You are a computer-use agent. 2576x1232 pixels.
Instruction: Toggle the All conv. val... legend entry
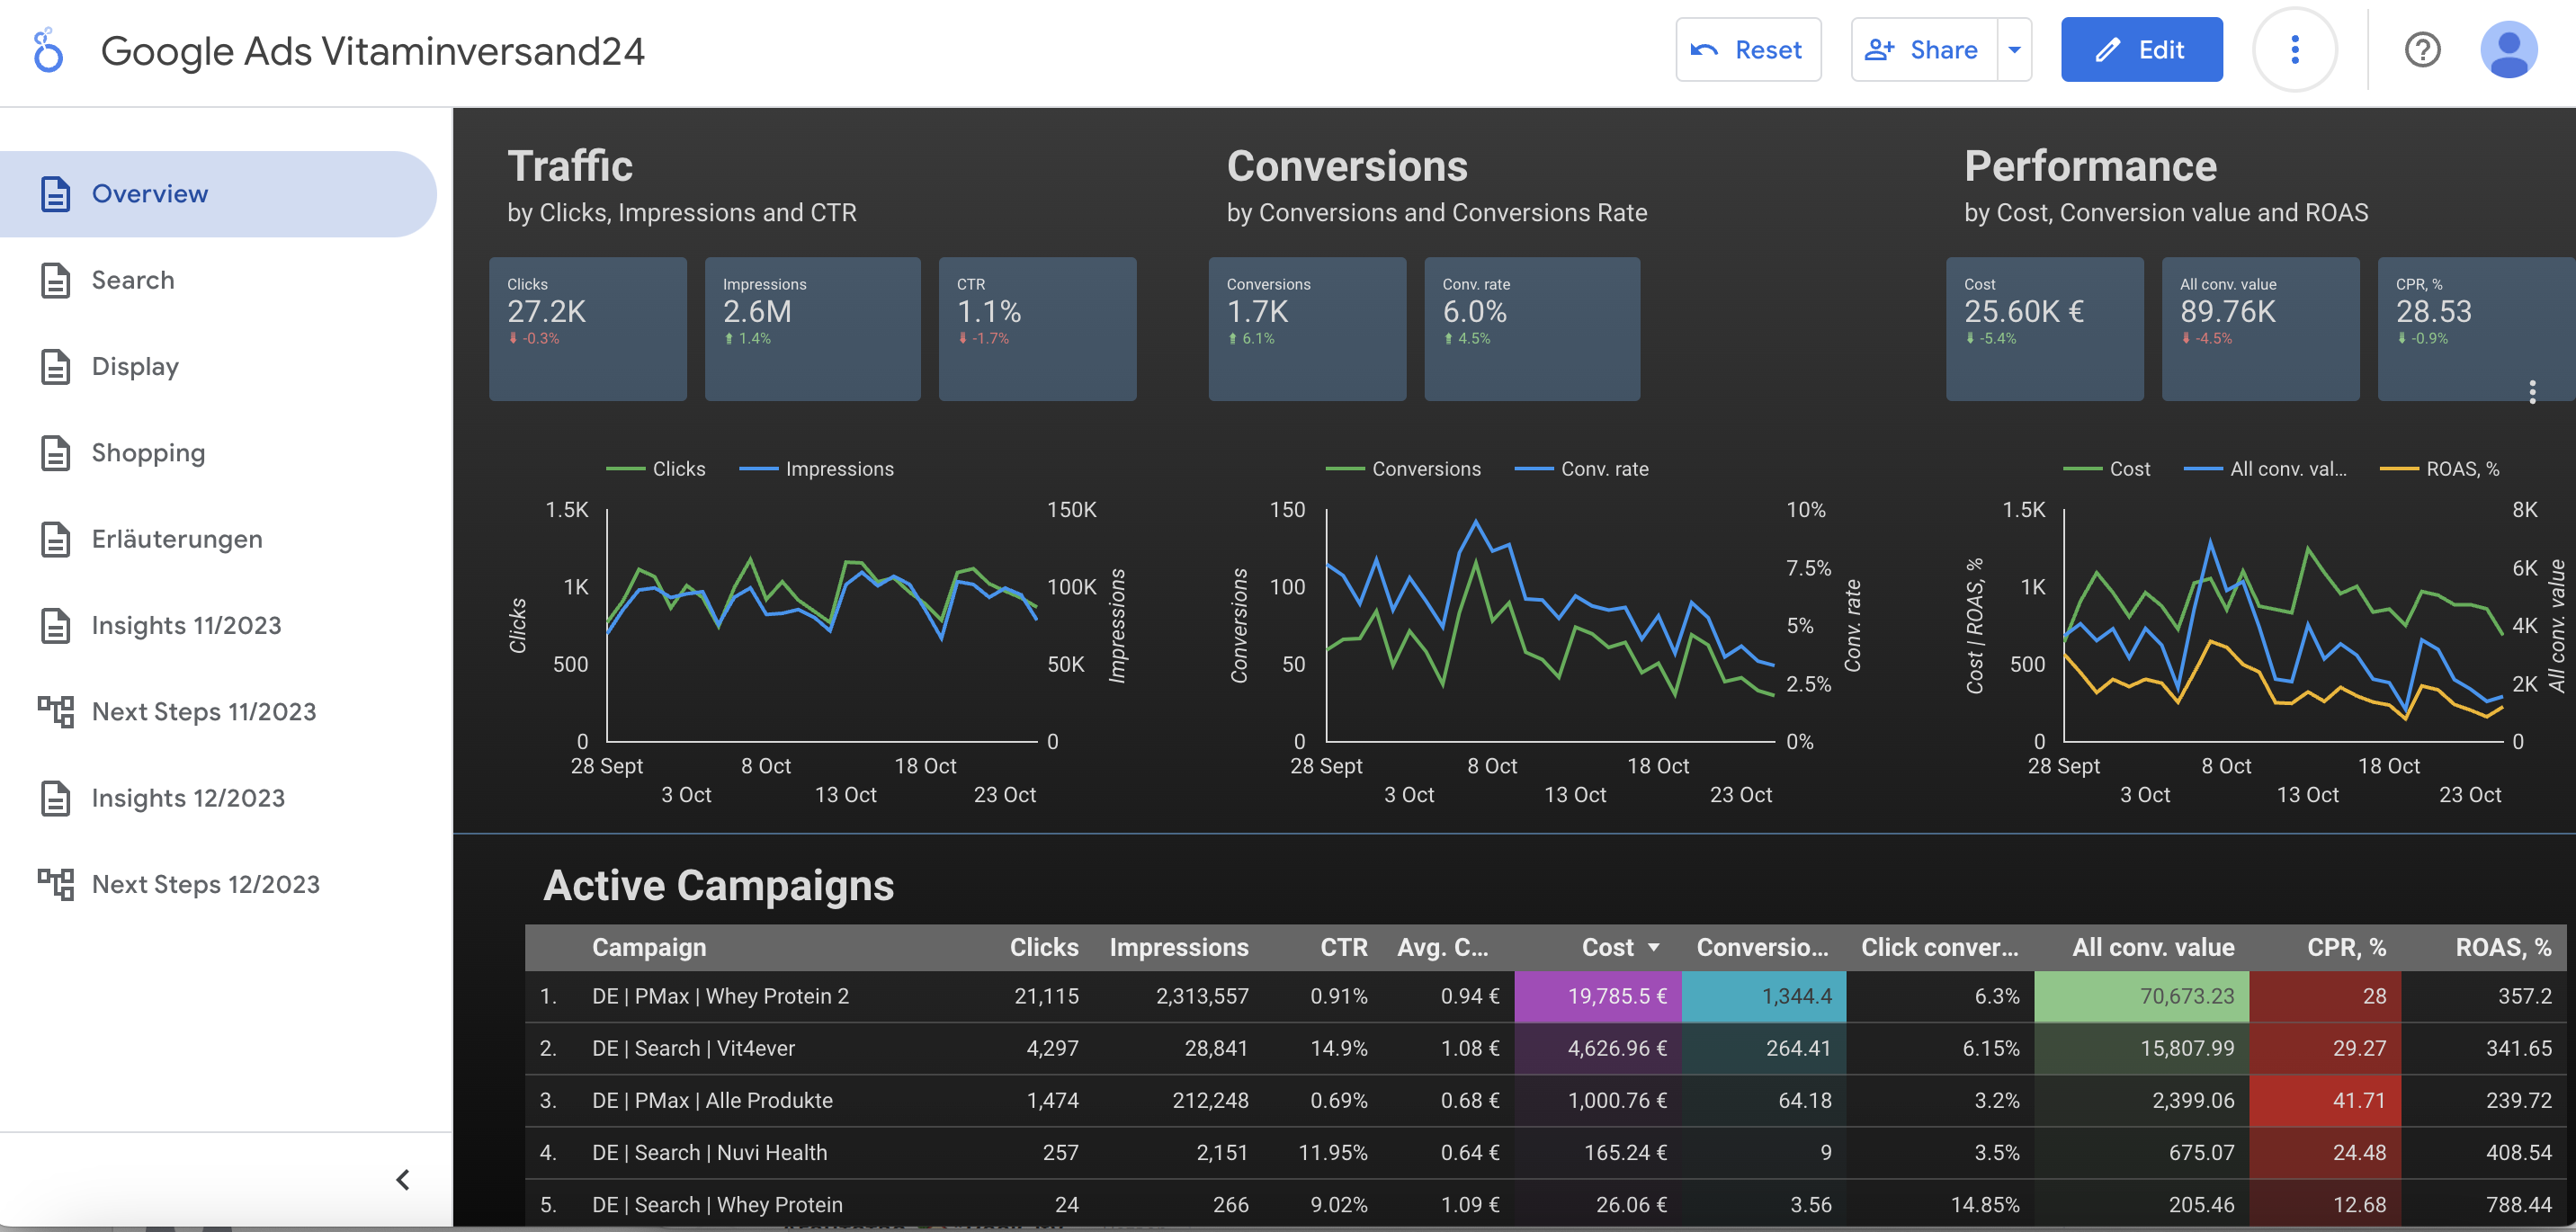click(x=2265, y=469)
